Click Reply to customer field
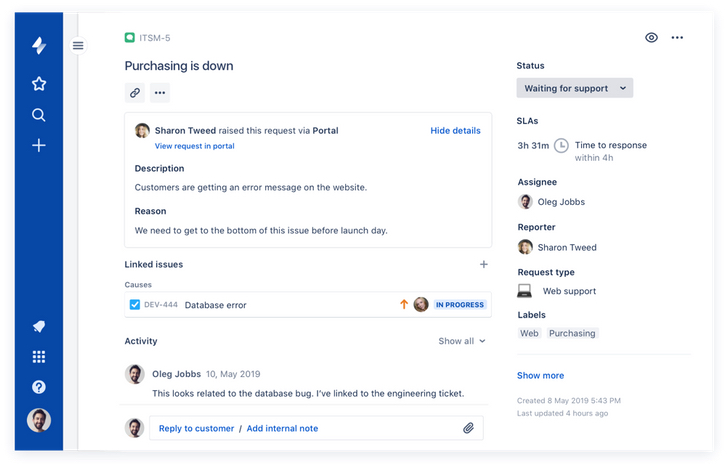727x468 pixels. point(196,428)
